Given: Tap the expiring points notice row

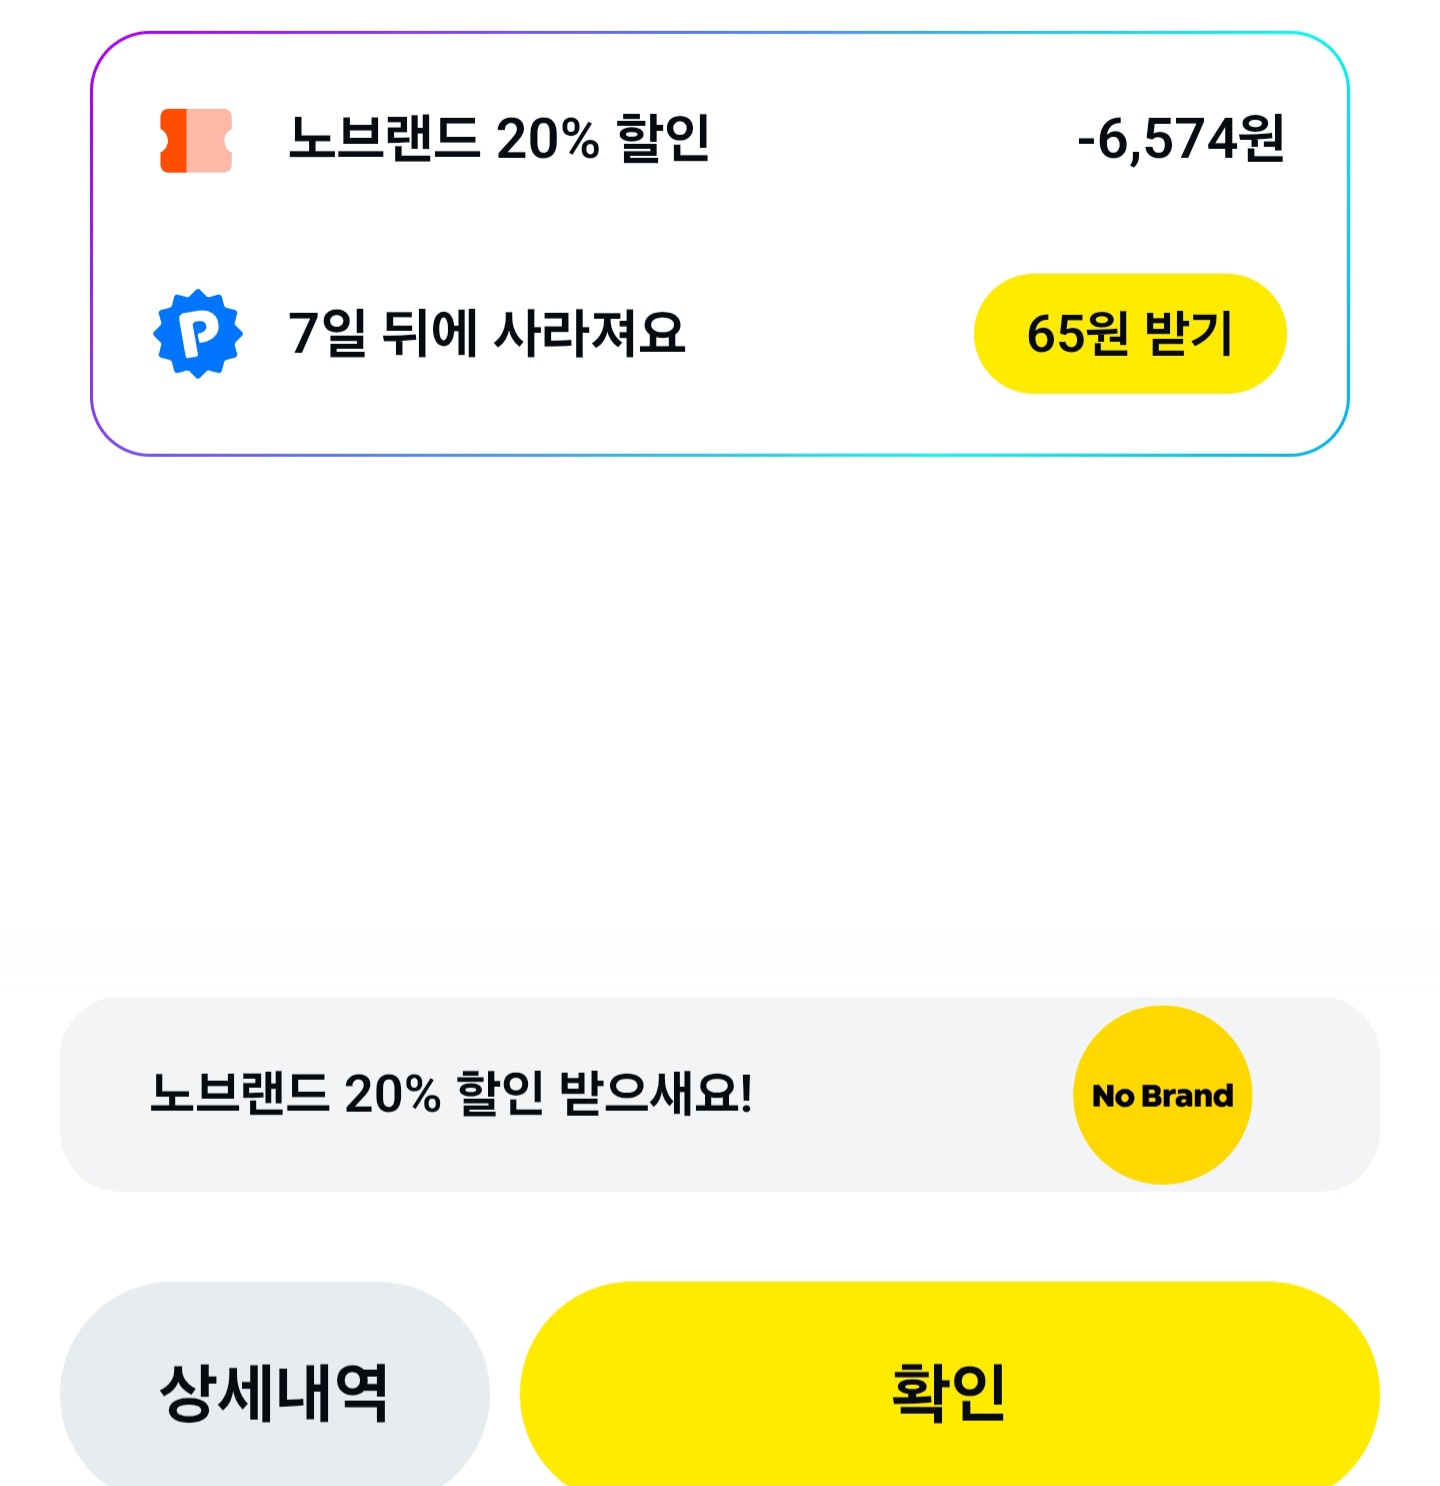Looking at the screenshot, I should point(720,333).
